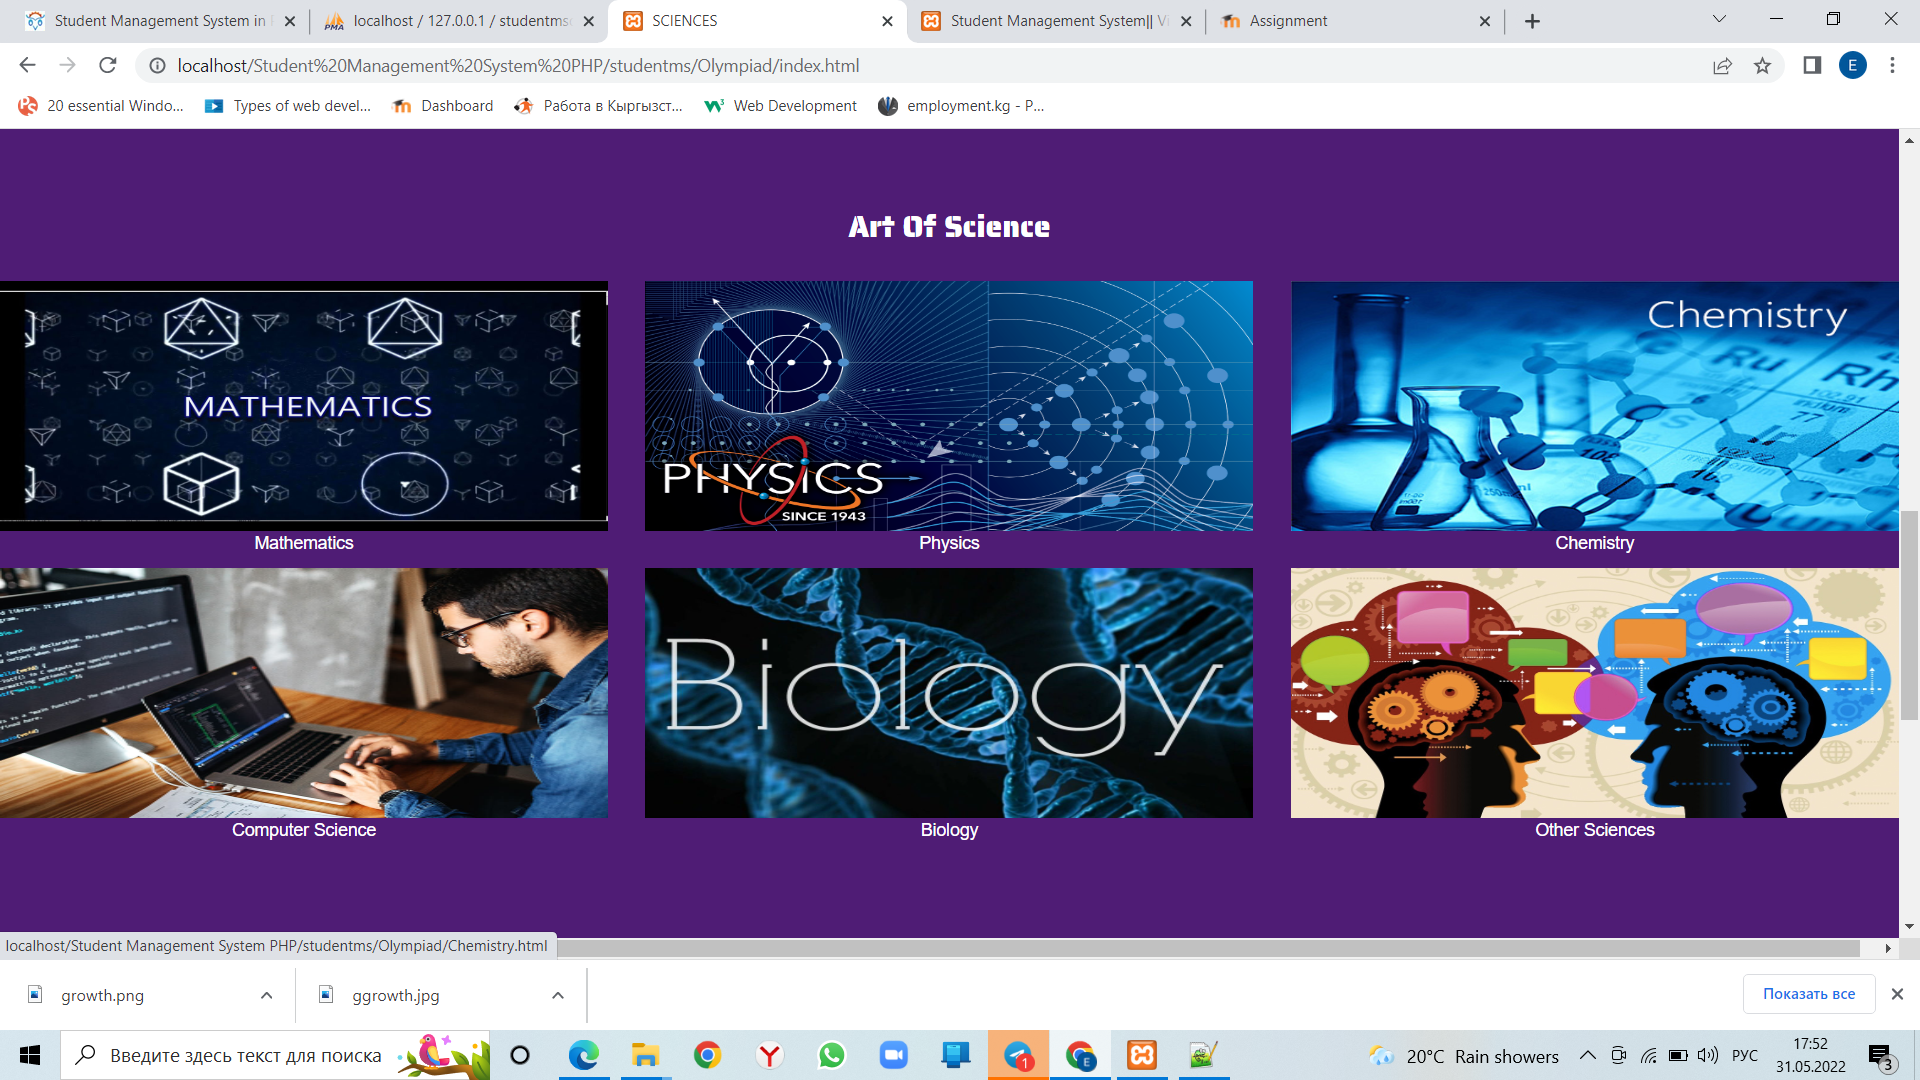1920x1080 pixels.
Task: Open new tab with plus icon
Action: 1532,21
